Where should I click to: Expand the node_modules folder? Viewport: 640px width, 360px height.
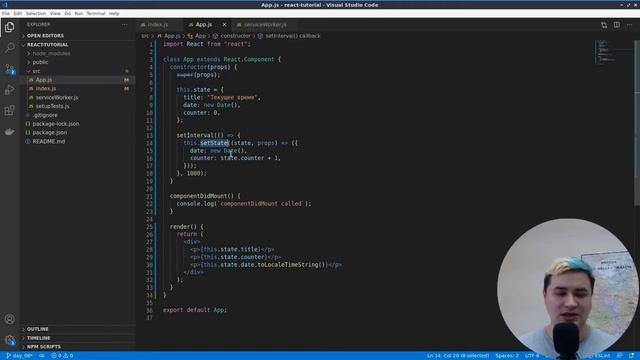click(x=51, y=53)
